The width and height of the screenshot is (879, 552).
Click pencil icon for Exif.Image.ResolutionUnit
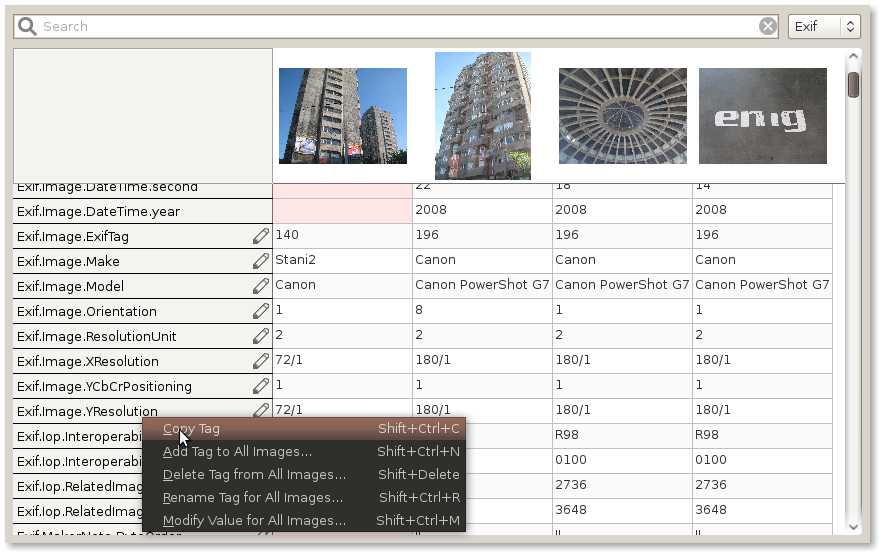coord(261,336)
